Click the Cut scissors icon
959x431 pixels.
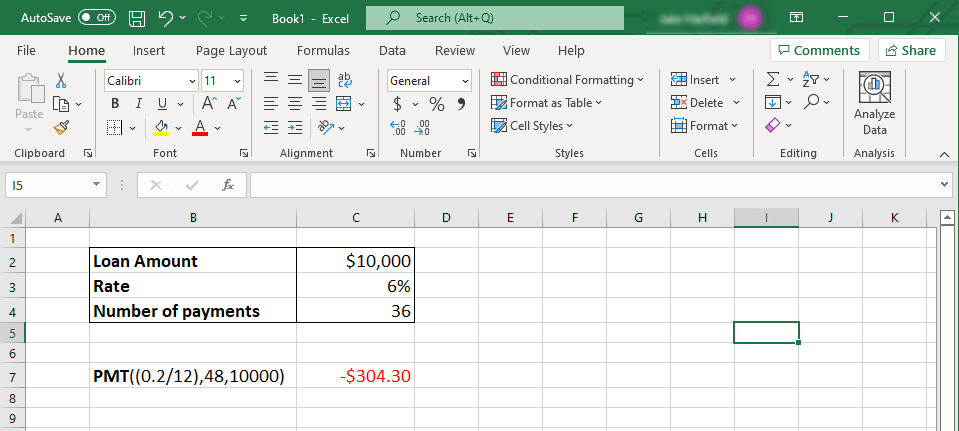(61, 80)
